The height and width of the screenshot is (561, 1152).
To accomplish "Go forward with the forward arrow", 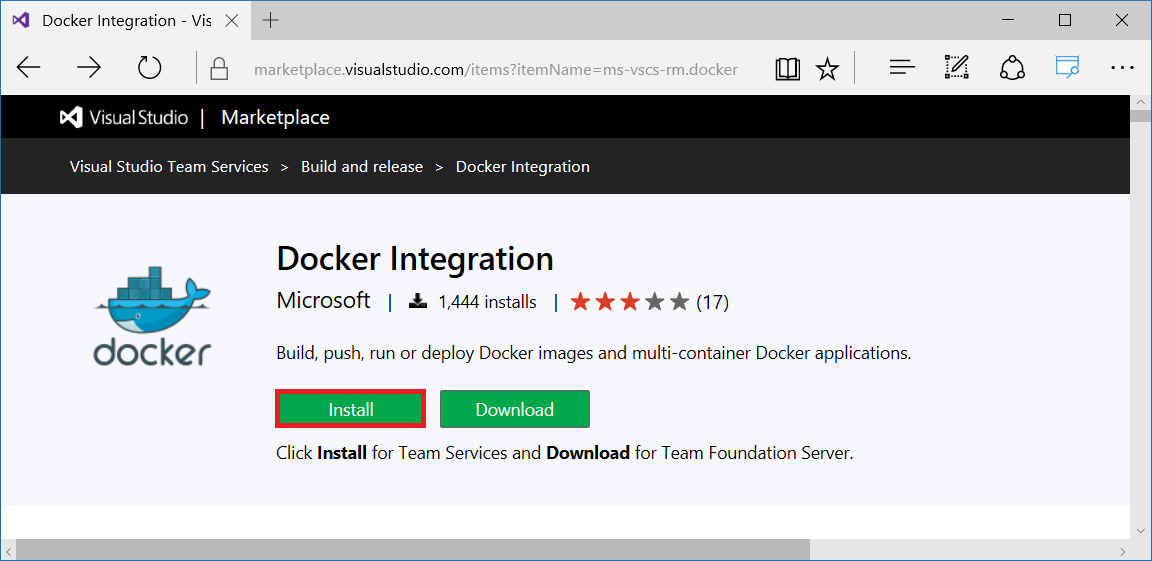I will click(89, 68).
